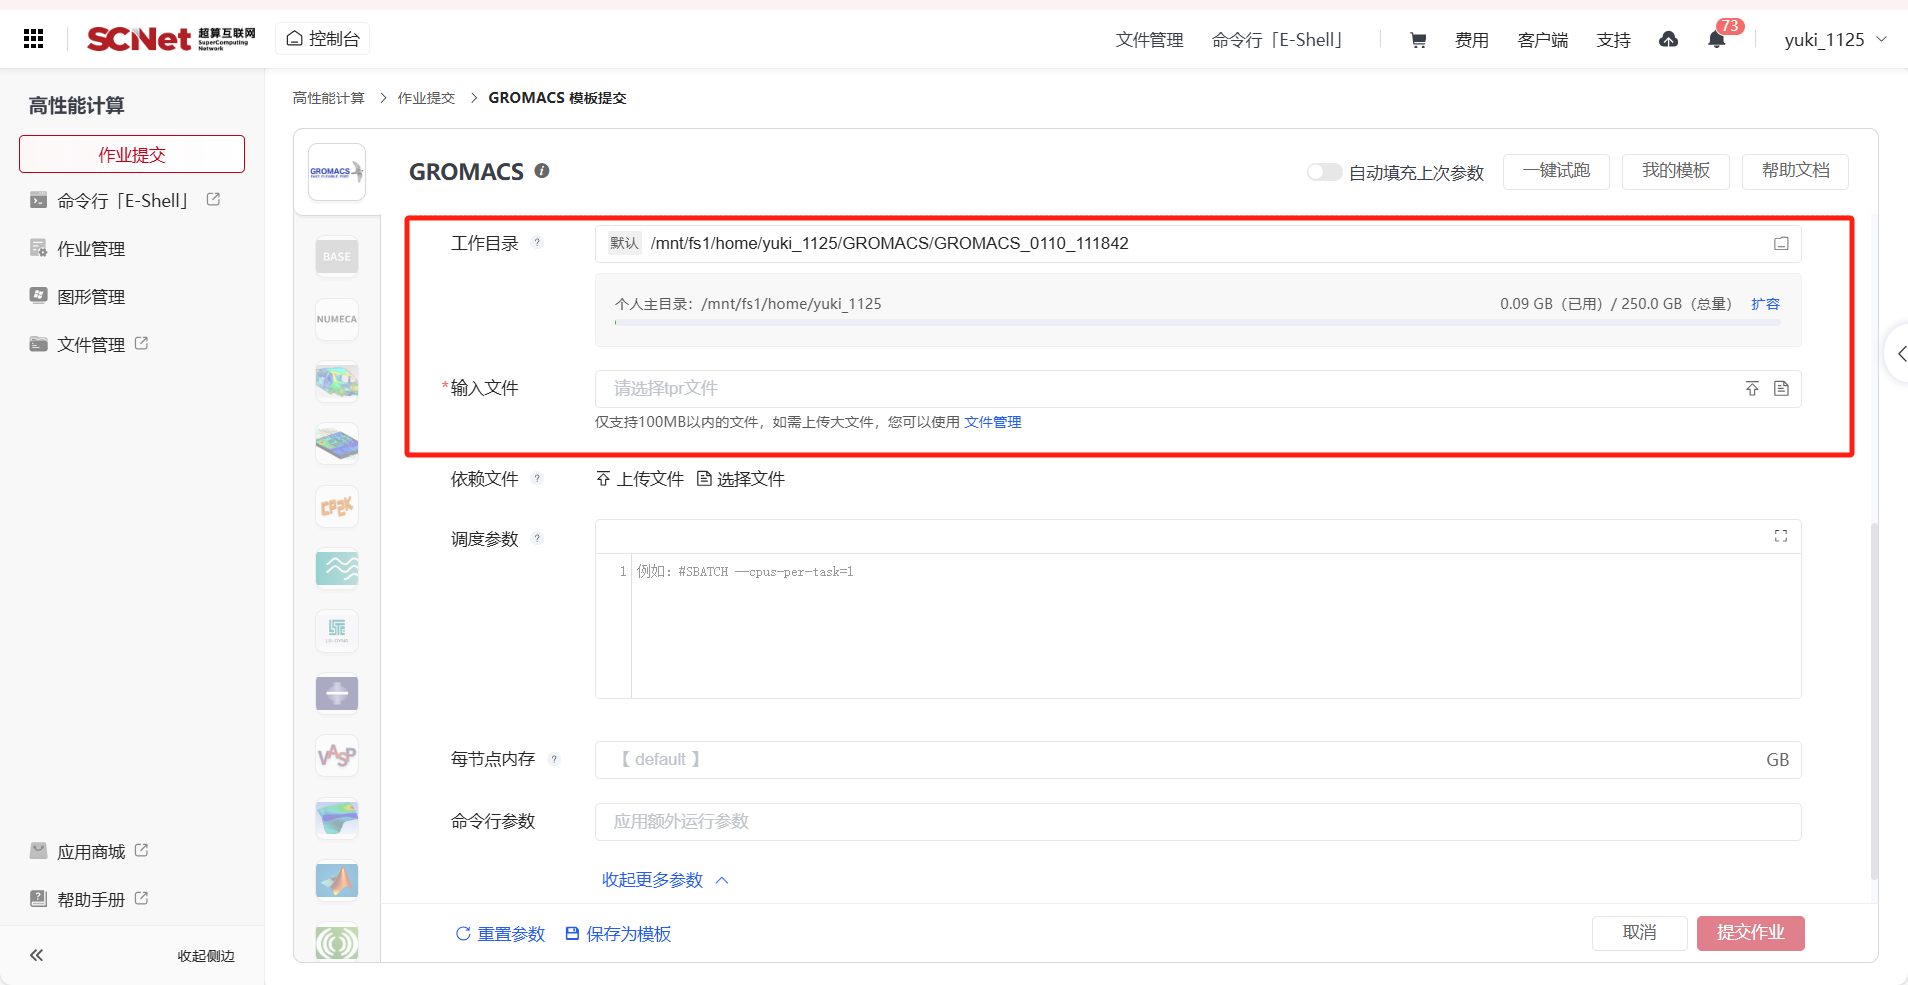Image resolution: width=1908 pixels, height=985 pixels.
Task: Click 我的模板 button
Action: [x=1676, y=171]
